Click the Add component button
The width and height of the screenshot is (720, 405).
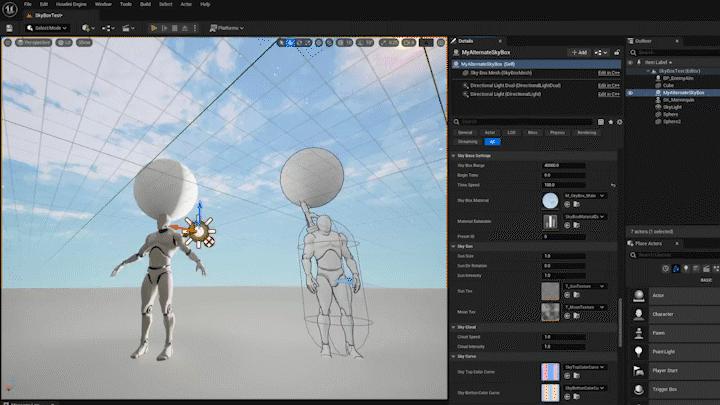(x=578, y=52)
